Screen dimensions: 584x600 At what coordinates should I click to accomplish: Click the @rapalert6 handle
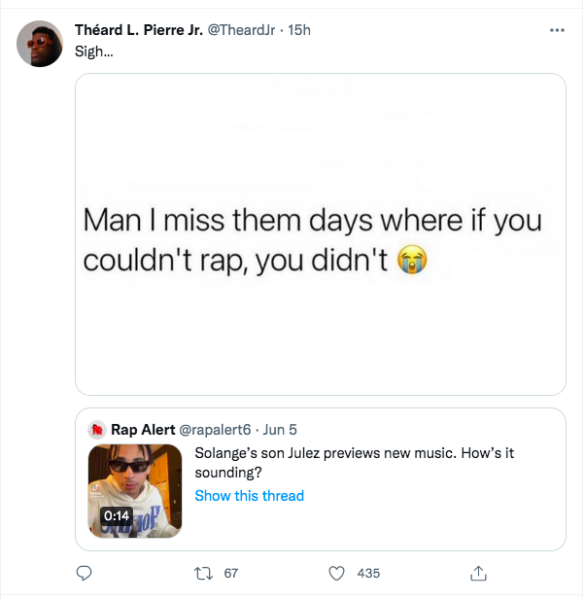tap(215, 430)
